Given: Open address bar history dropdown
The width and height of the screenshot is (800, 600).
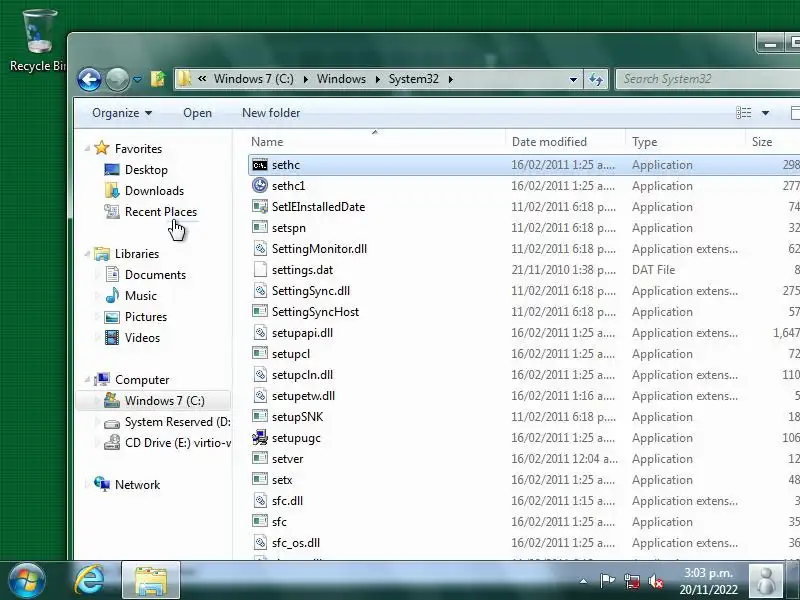Looking at the screenshot, I should [x=573, y=80].
